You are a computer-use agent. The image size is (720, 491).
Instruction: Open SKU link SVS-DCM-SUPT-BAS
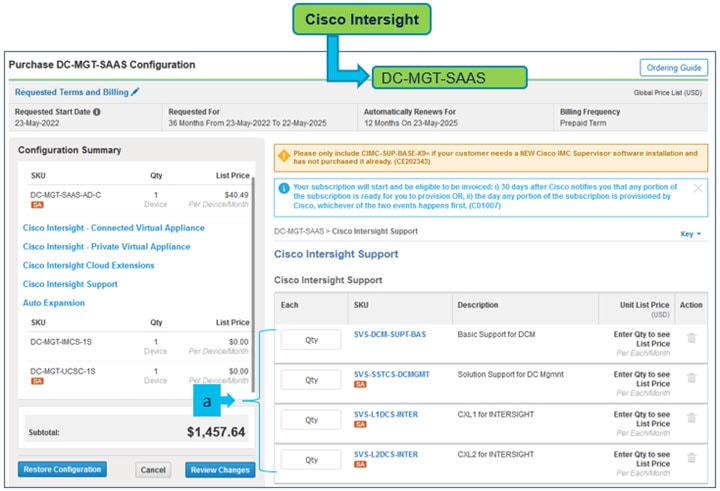[x=390, y=334]
